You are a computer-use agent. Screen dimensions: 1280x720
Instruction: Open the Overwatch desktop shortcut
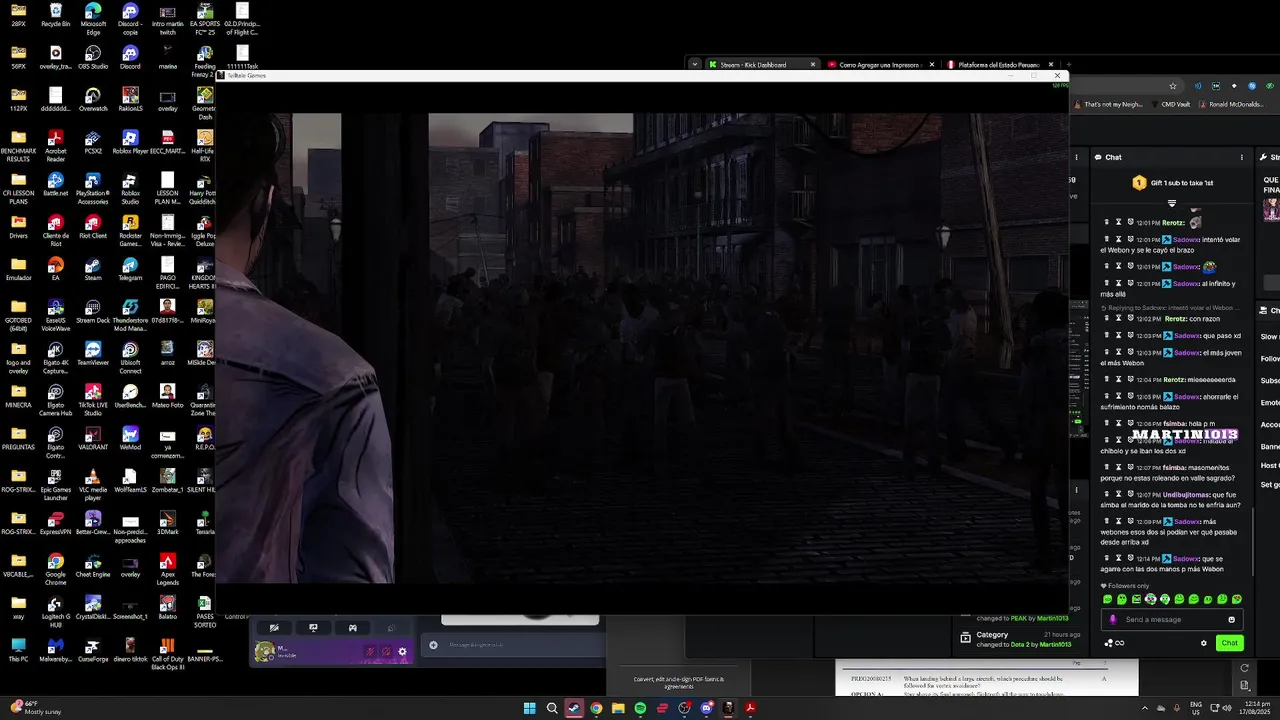pyautogui.click(x=93, y=100)
